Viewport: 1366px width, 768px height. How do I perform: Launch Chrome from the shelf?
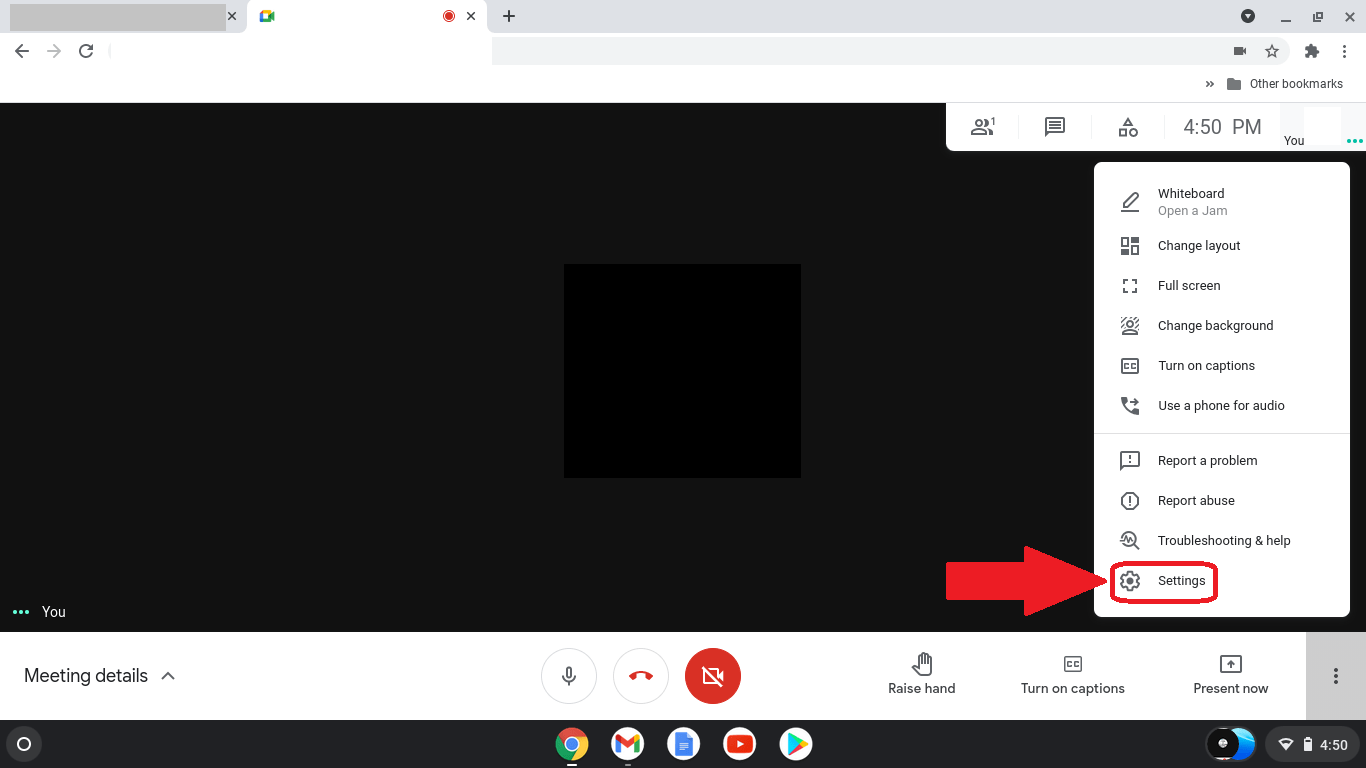[572, 744]
